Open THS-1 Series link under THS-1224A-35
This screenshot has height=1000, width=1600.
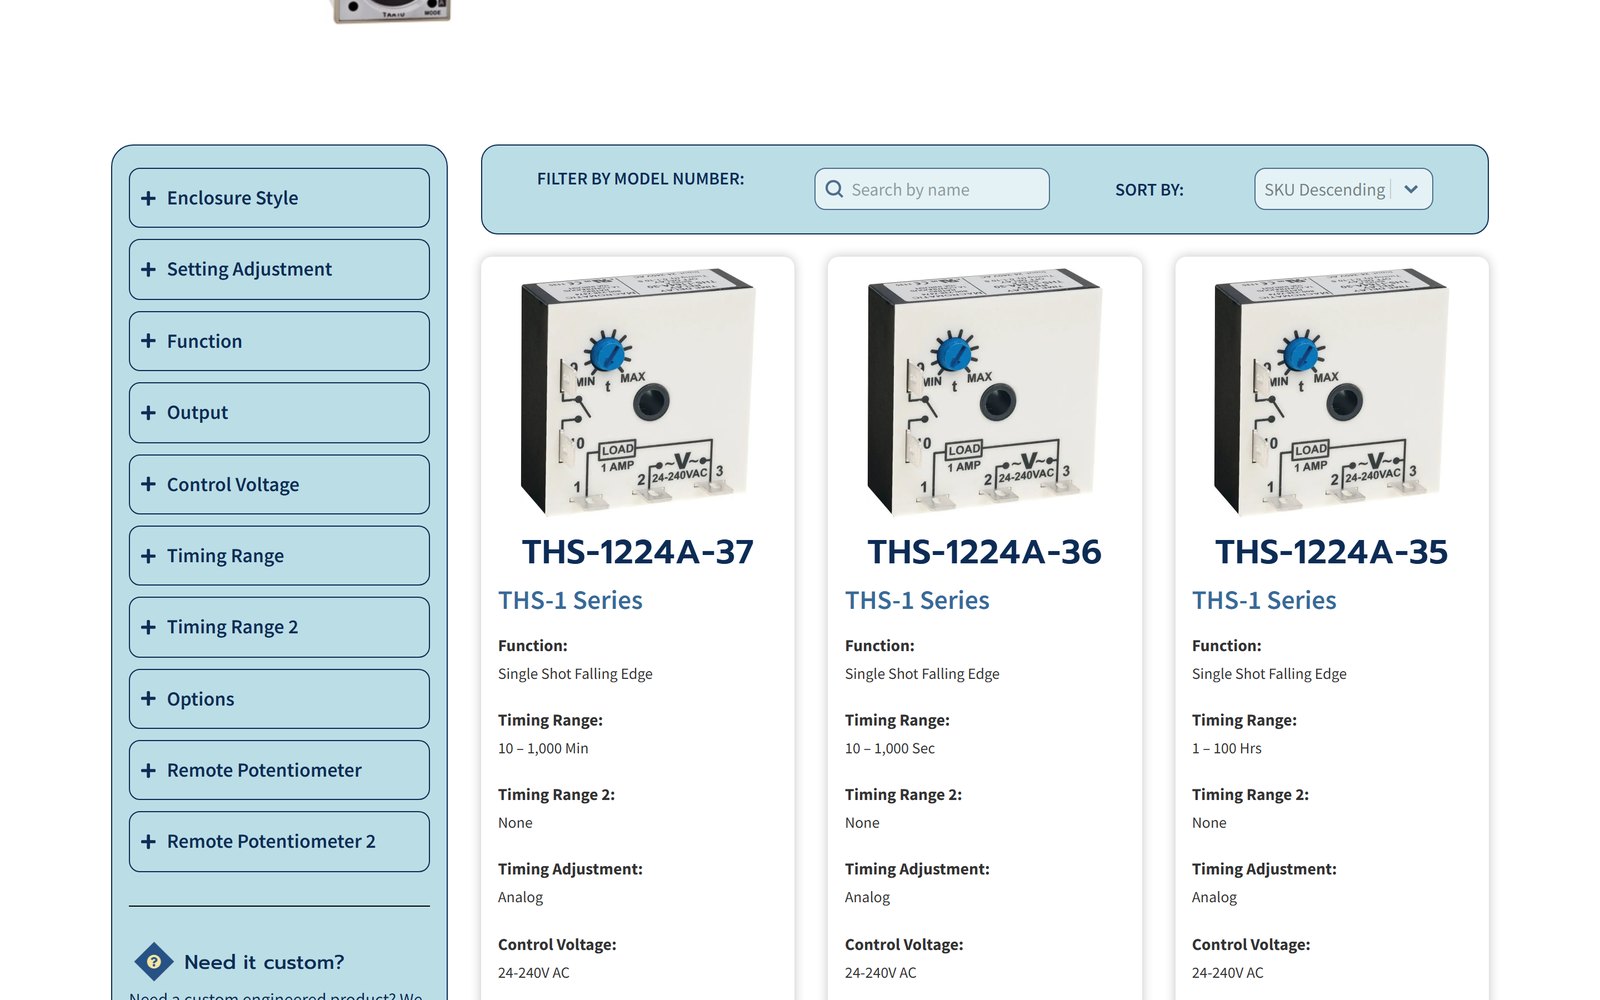point(1264,600)
